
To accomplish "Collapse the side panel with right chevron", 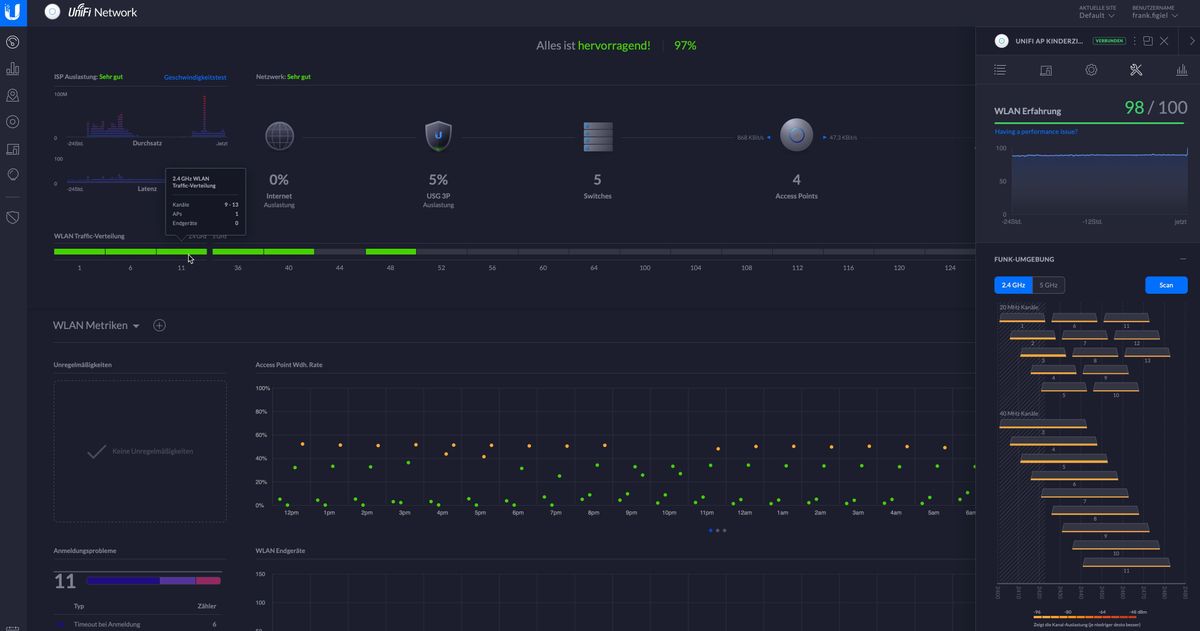I will point(1192,41).
